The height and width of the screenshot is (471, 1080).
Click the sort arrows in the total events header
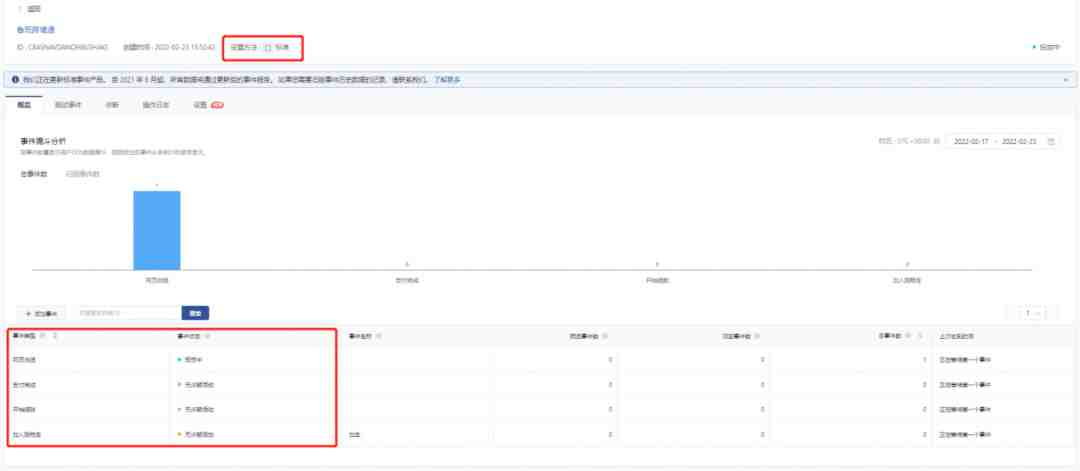pos(920,336)
